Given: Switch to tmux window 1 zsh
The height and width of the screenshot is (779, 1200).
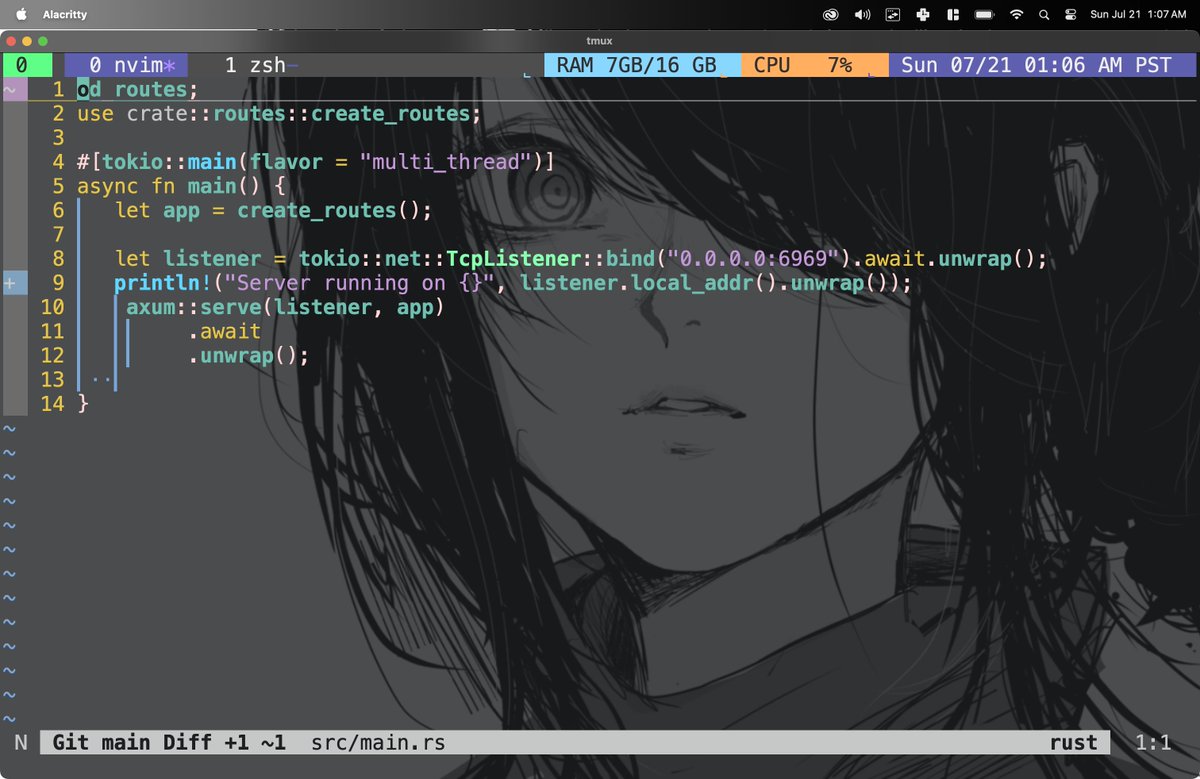Looking at the screenshot, I should pyautogui.click(x=262, y=65).
